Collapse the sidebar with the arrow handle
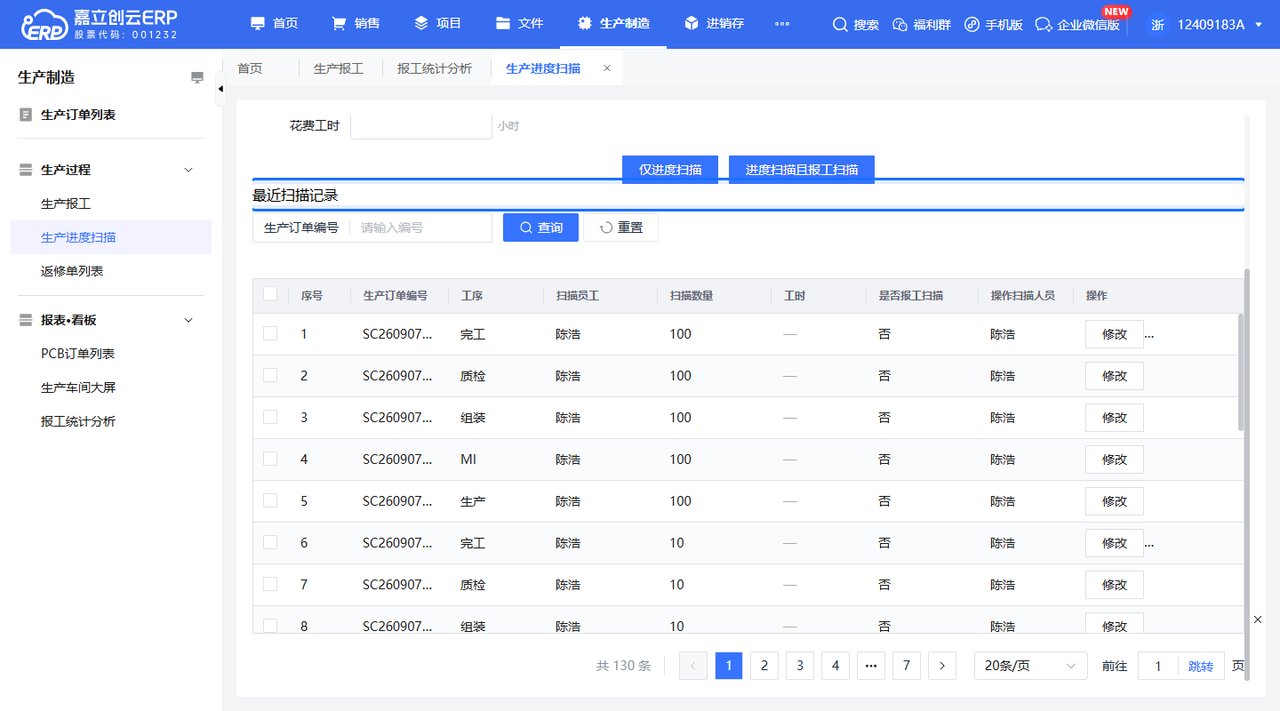Viewport: 1280px width, 711px height. point(220,89)
